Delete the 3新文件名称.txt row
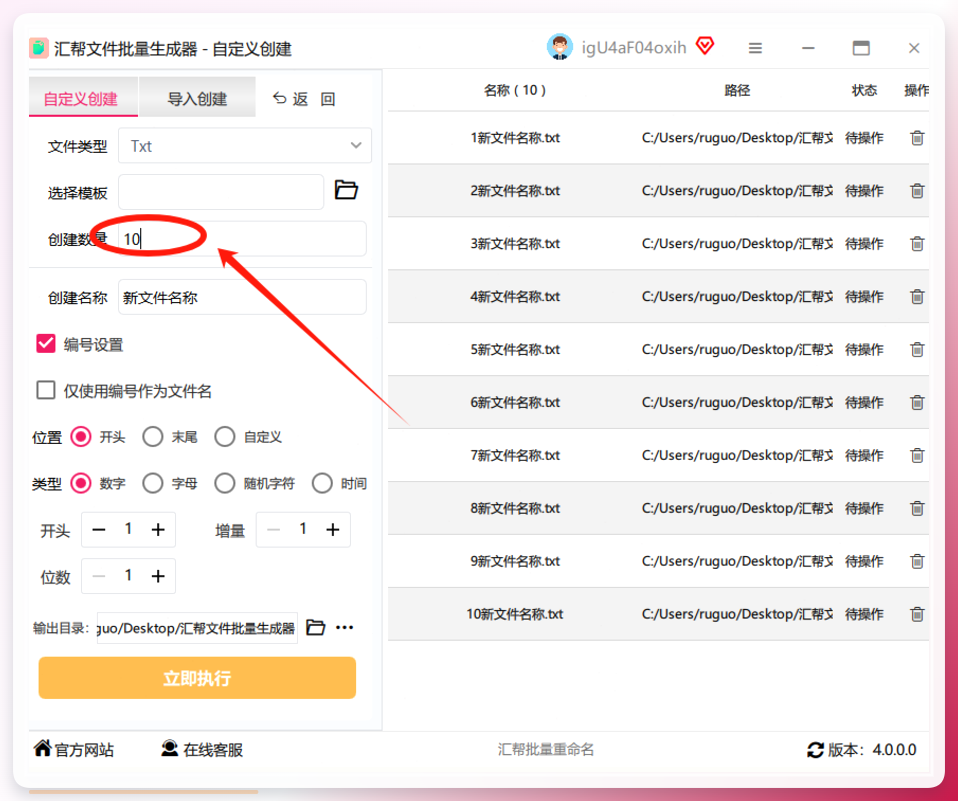 [x=916, y=244]
